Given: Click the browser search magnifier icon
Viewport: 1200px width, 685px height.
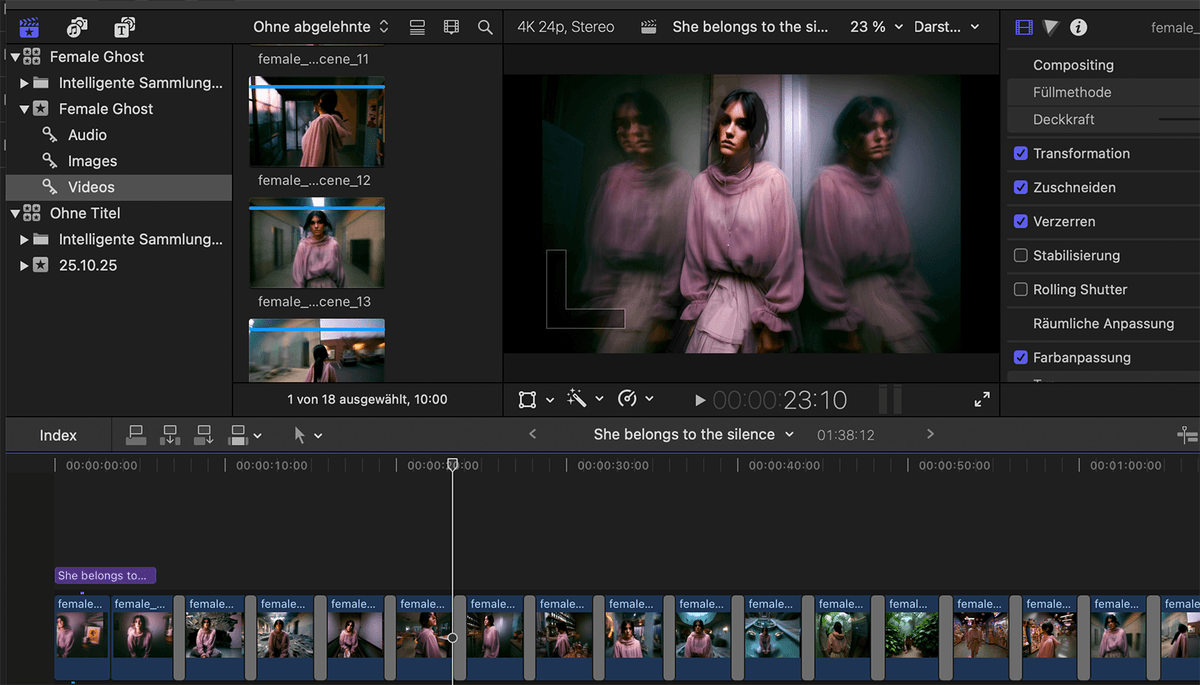Looking at the screenshot, I should point(485,27).
